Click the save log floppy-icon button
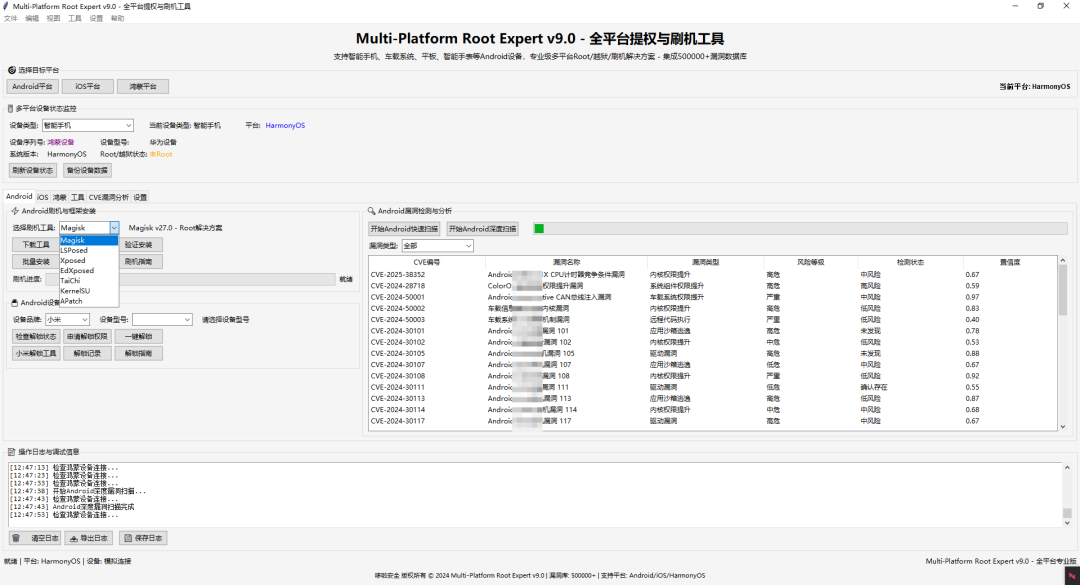Screen dimensions: 1080x585 coord(143,538)
